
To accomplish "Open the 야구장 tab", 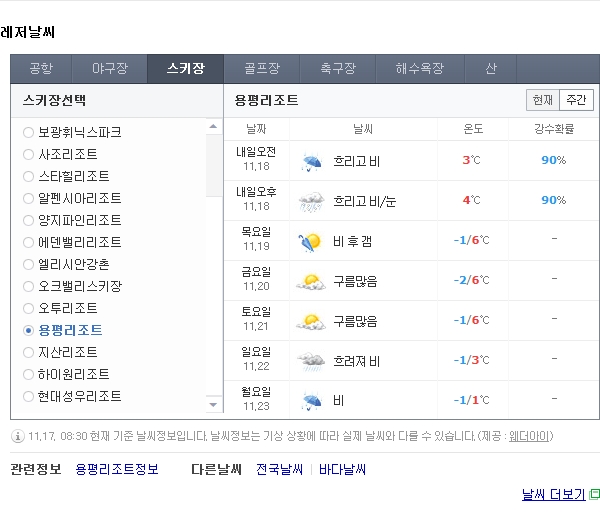I will (x=109, y=69).
